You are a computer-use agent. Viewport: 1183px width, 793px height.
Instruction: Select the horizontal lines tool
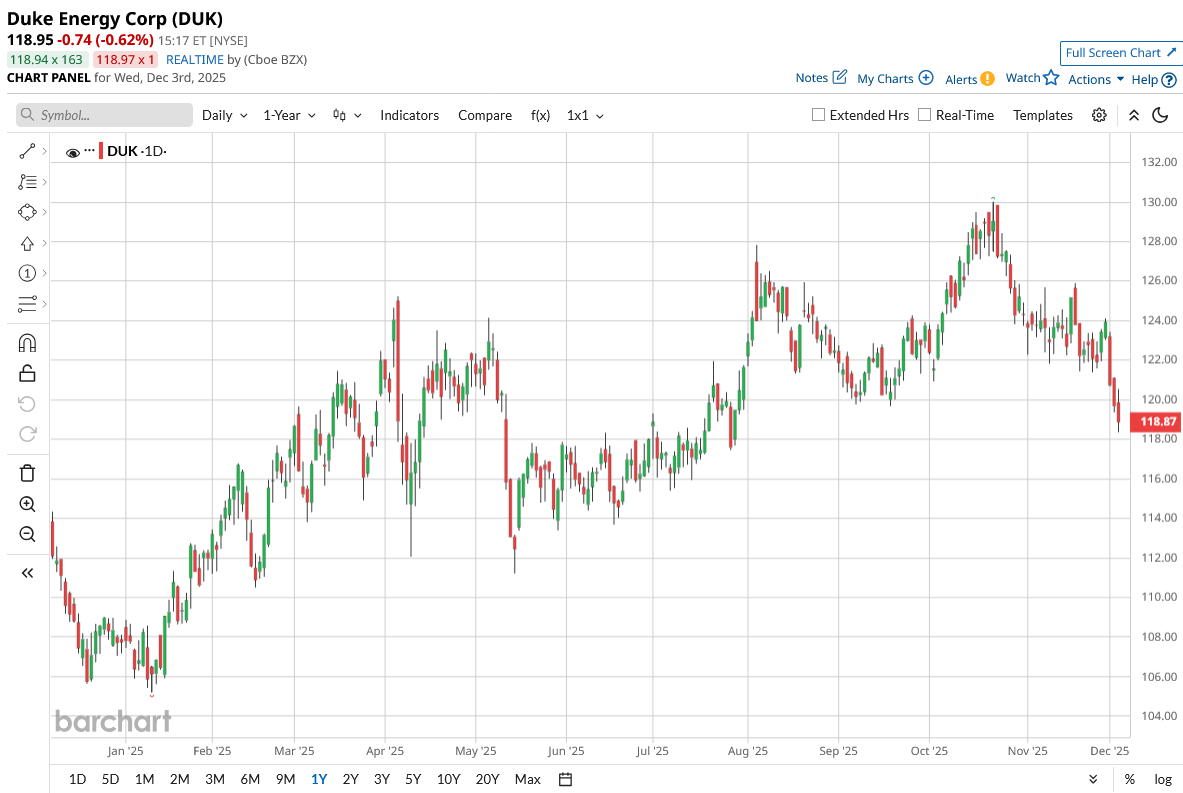[x=27, y=304]
